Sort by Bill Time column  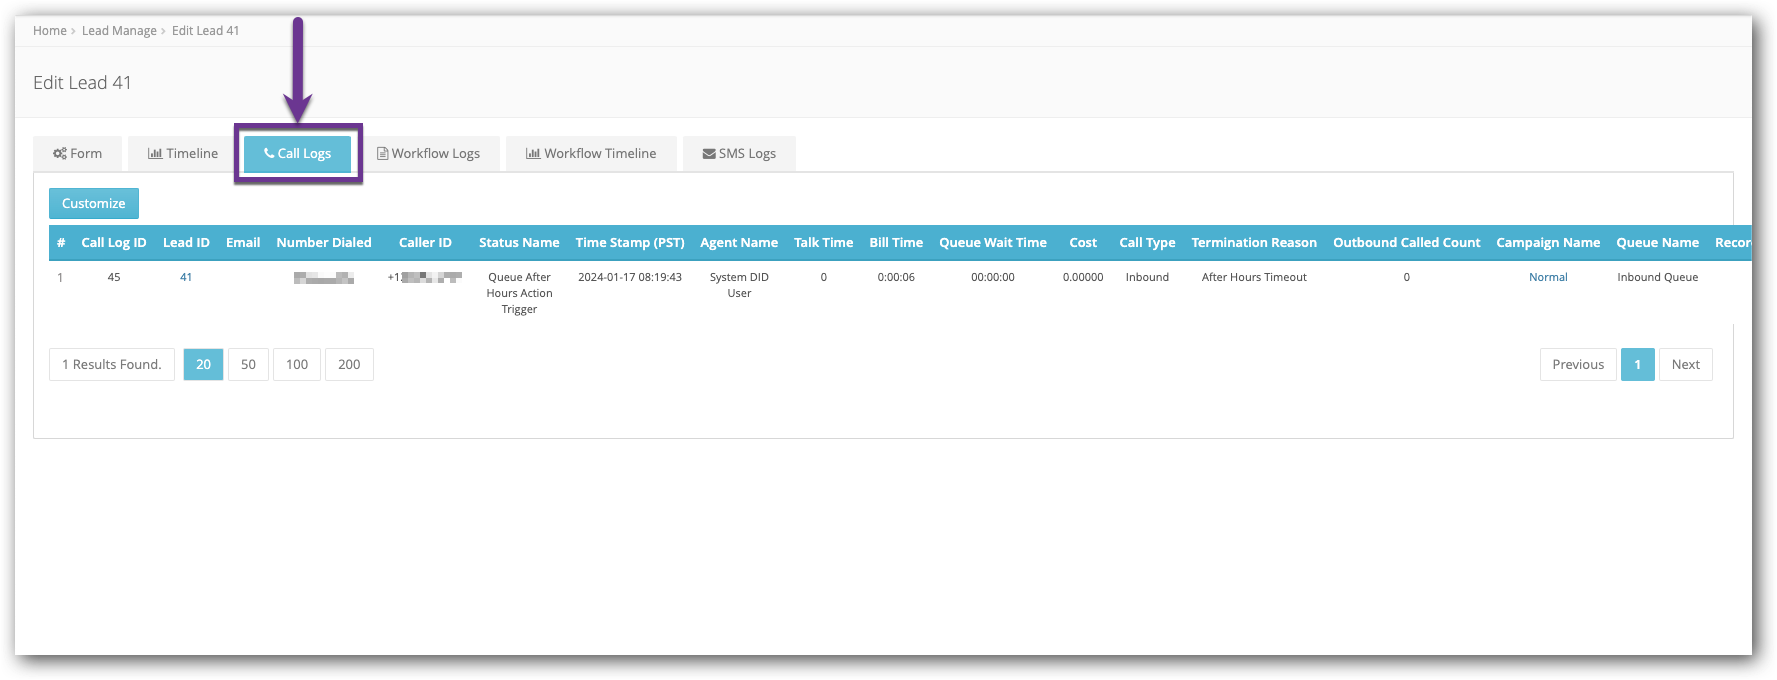[x=896, y=243]
